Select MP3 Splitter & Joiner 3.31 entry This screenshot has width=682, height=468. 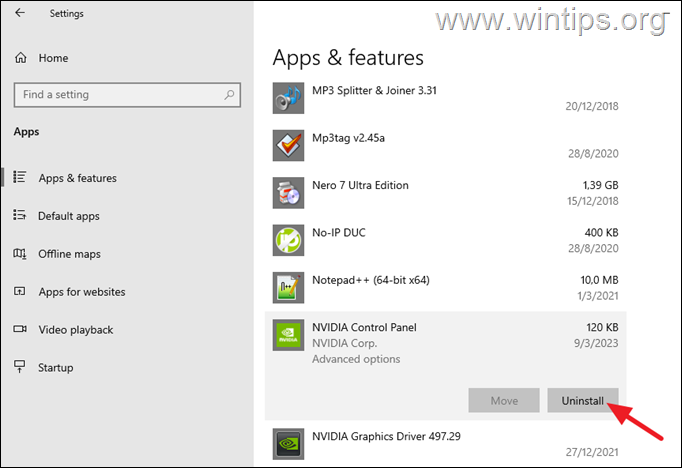pos(445,98)
